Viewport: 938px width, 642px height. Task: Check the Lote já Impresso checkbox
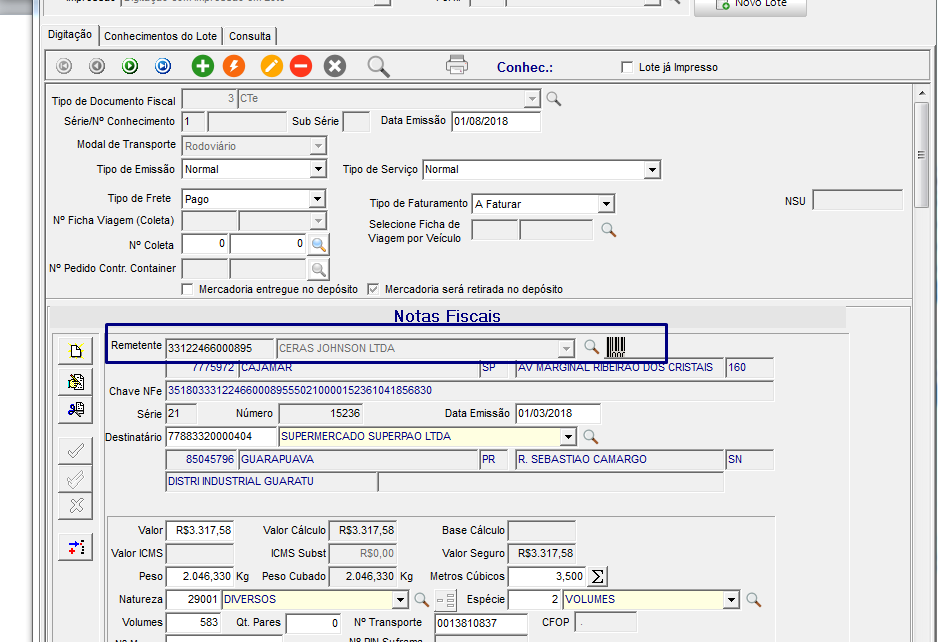point(627,68)
